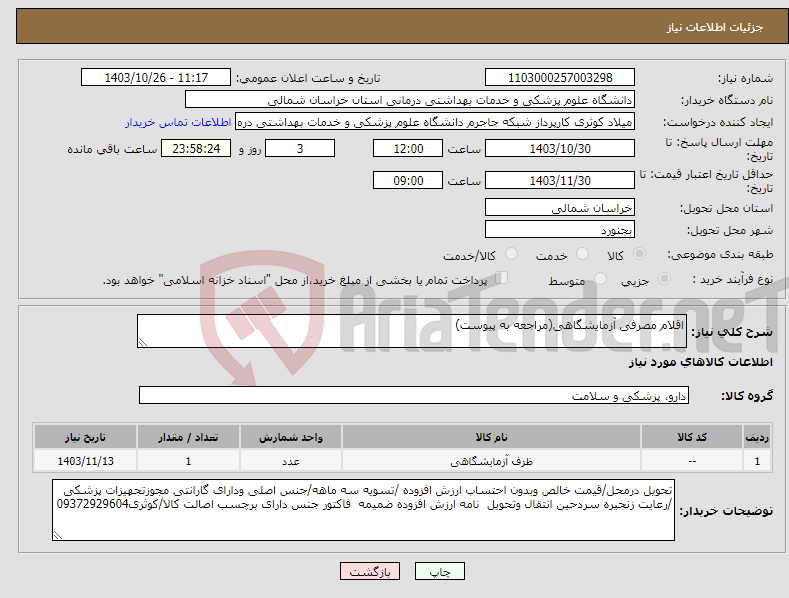The height and width of the screenshot is (598, 789).
Task: Click the شرح کلی نیاز text area
Action: point(412,331)
